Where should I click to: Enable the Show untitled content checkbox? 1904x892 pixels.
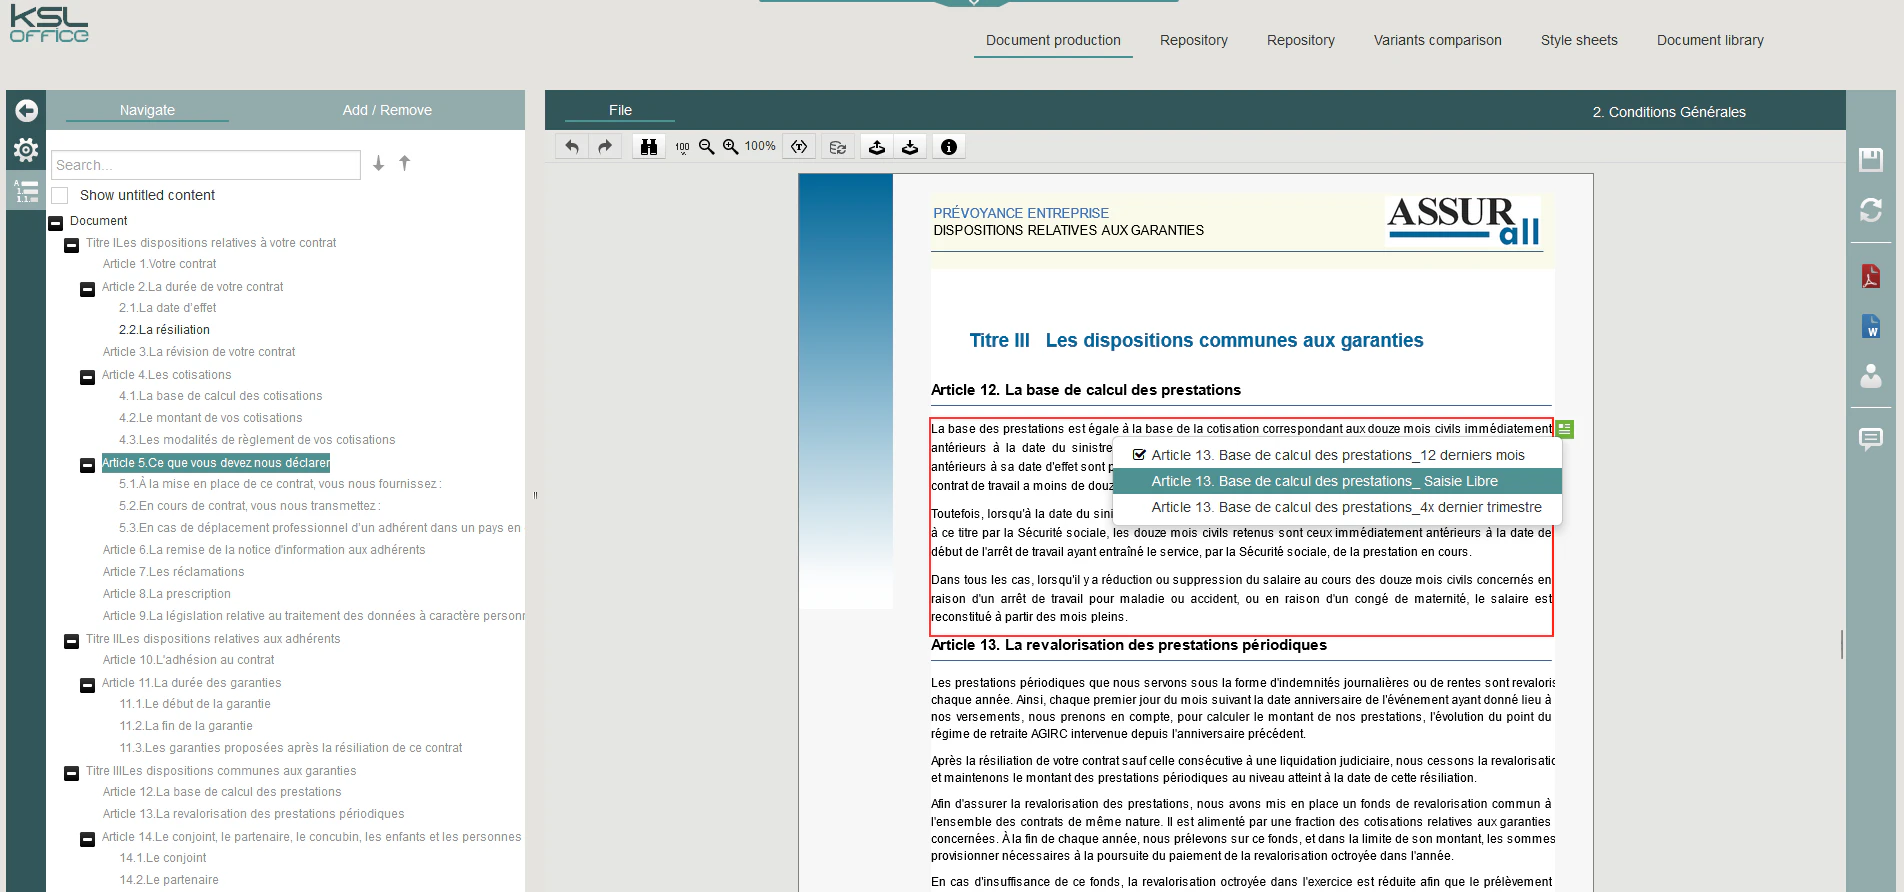[60, 196]
